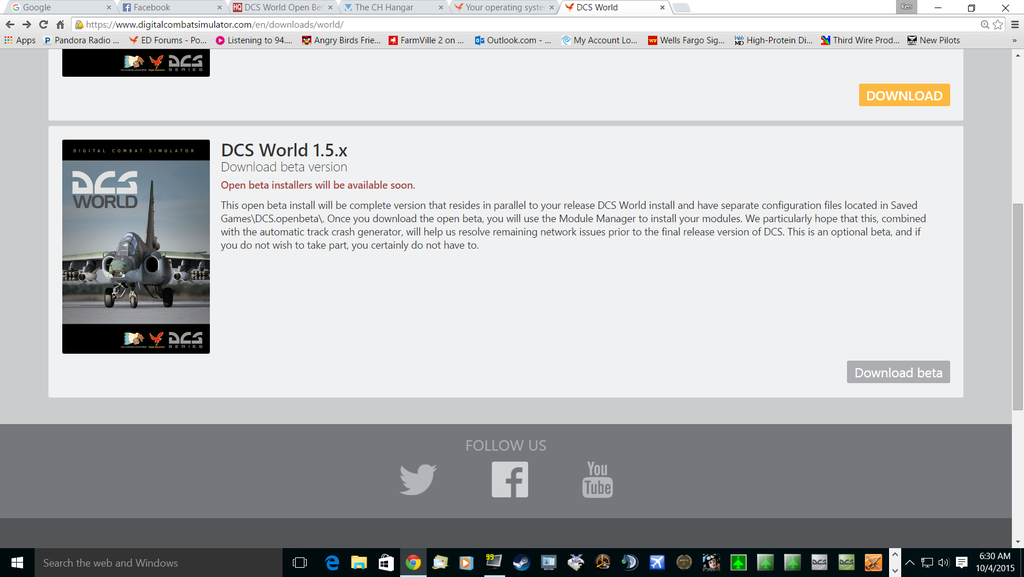Open the Listening to 94 bookmark
The width and height of the screenshot is (1024, 577).
[254, 40]
